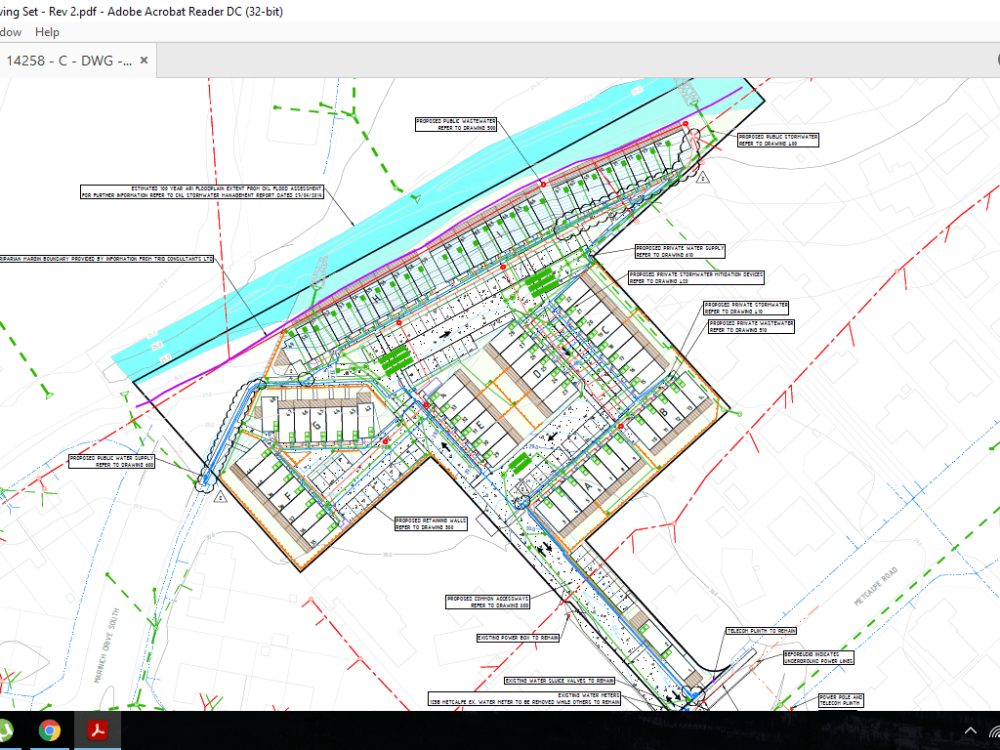Click the block 'F' letter on plan
Screen dimensions: 1000x750
click(287, 496)
